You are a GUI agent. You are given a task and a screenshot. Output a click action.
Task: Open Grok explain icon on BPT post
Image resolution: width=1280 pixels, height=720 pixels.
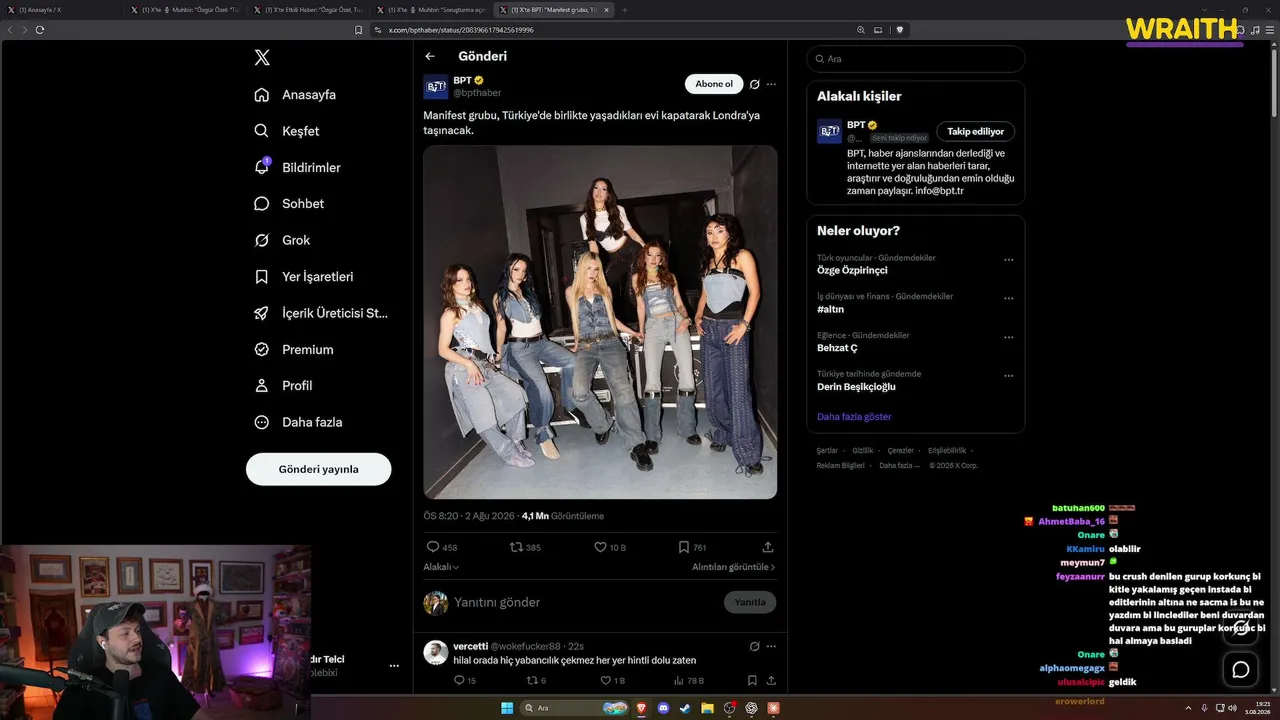coord(755,84)
